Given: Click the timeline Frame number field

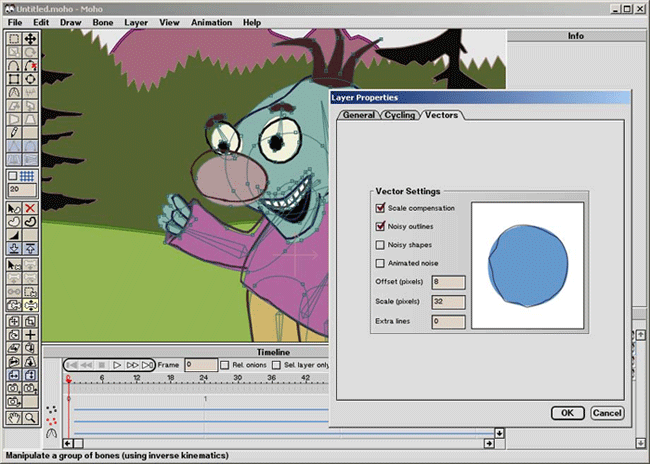Looking at the screenshot, I should click(x=201, y=365).
